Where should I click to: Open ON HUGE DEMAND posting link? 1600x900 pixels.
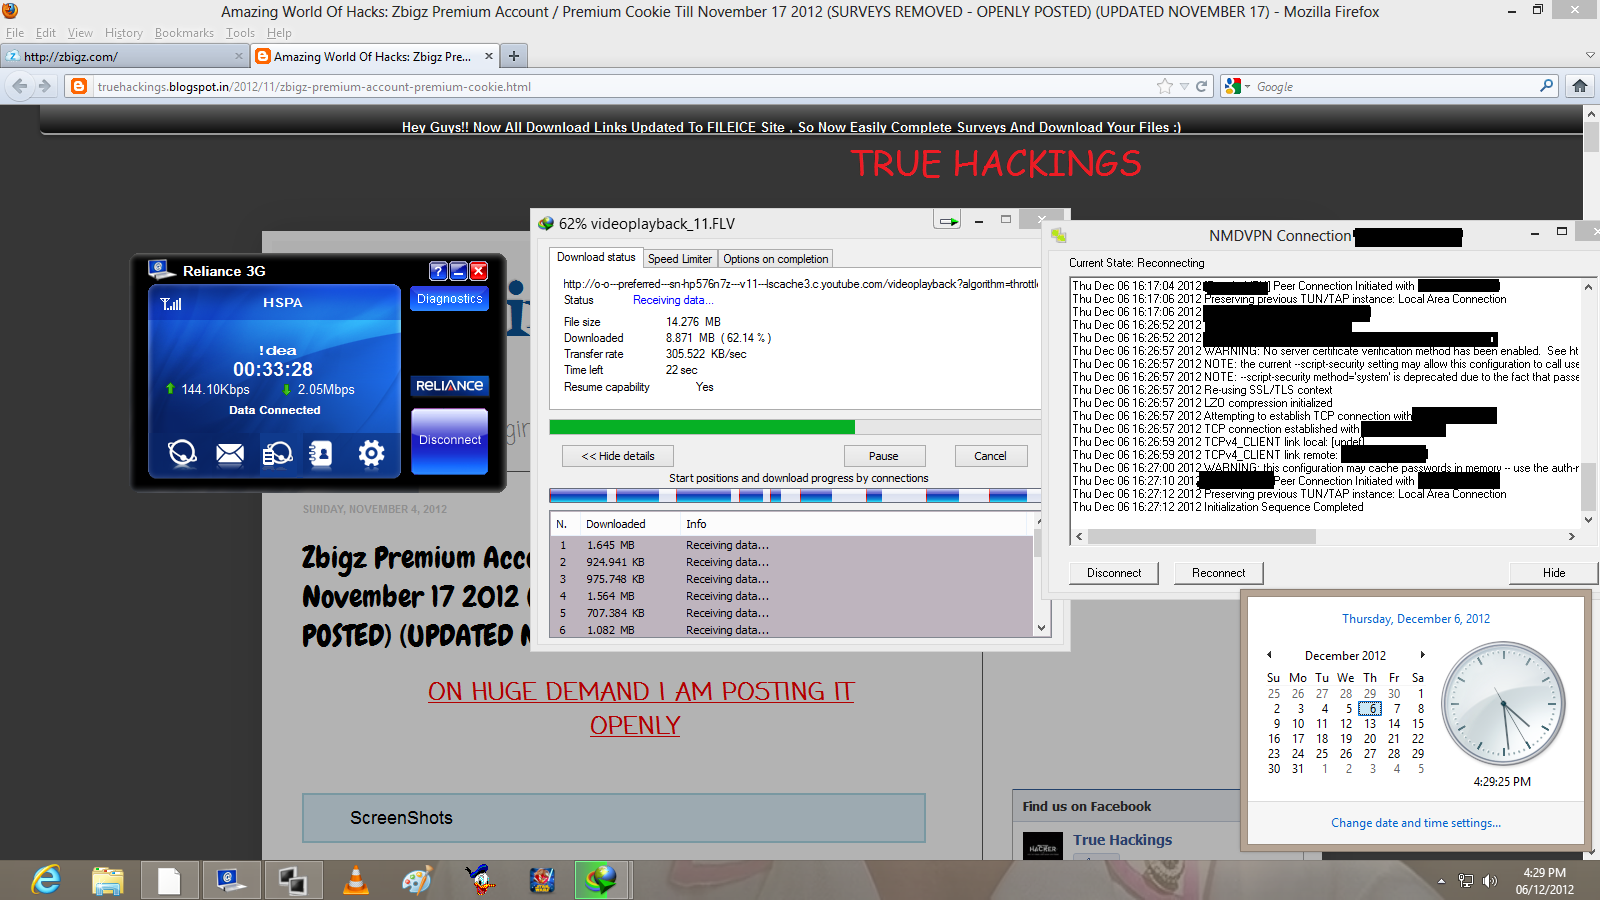tap(640, 708)
